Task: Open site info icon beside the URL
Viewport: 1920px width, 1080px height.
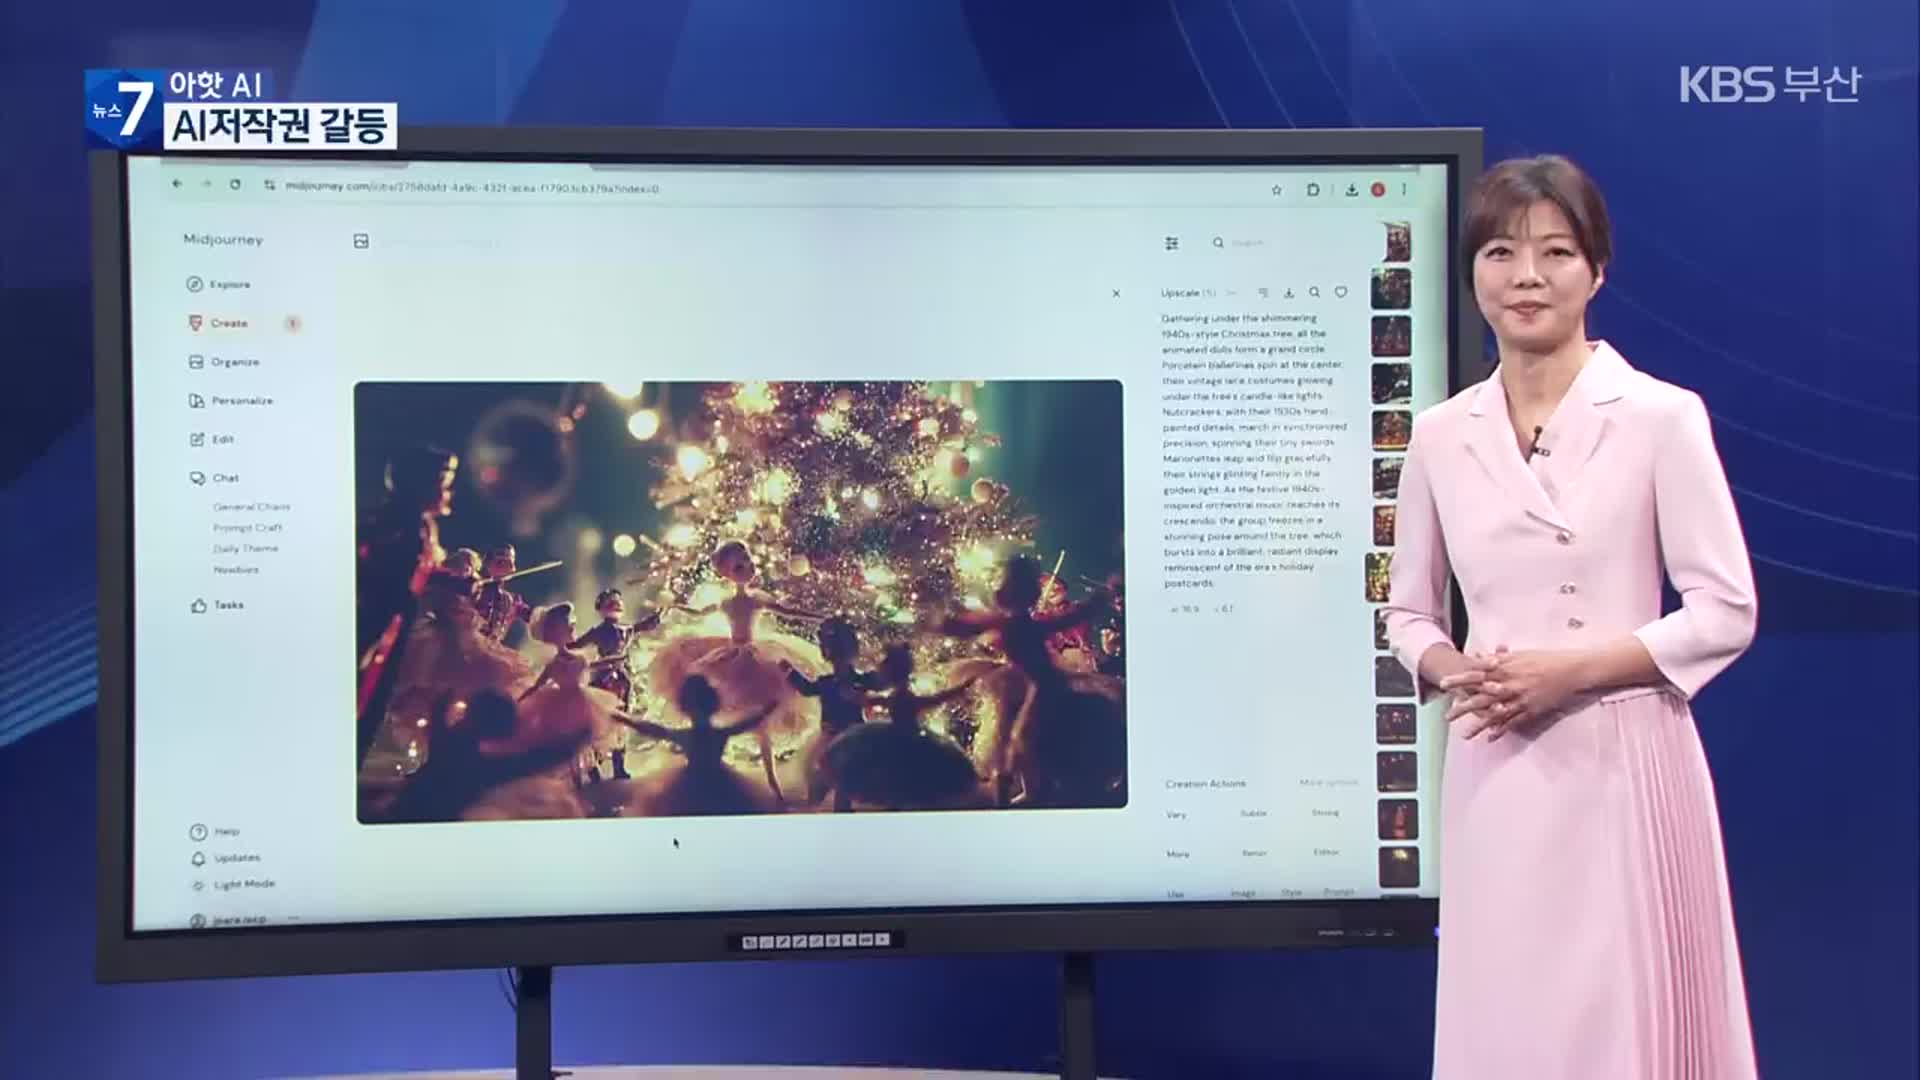Action: tap(269, 185)
